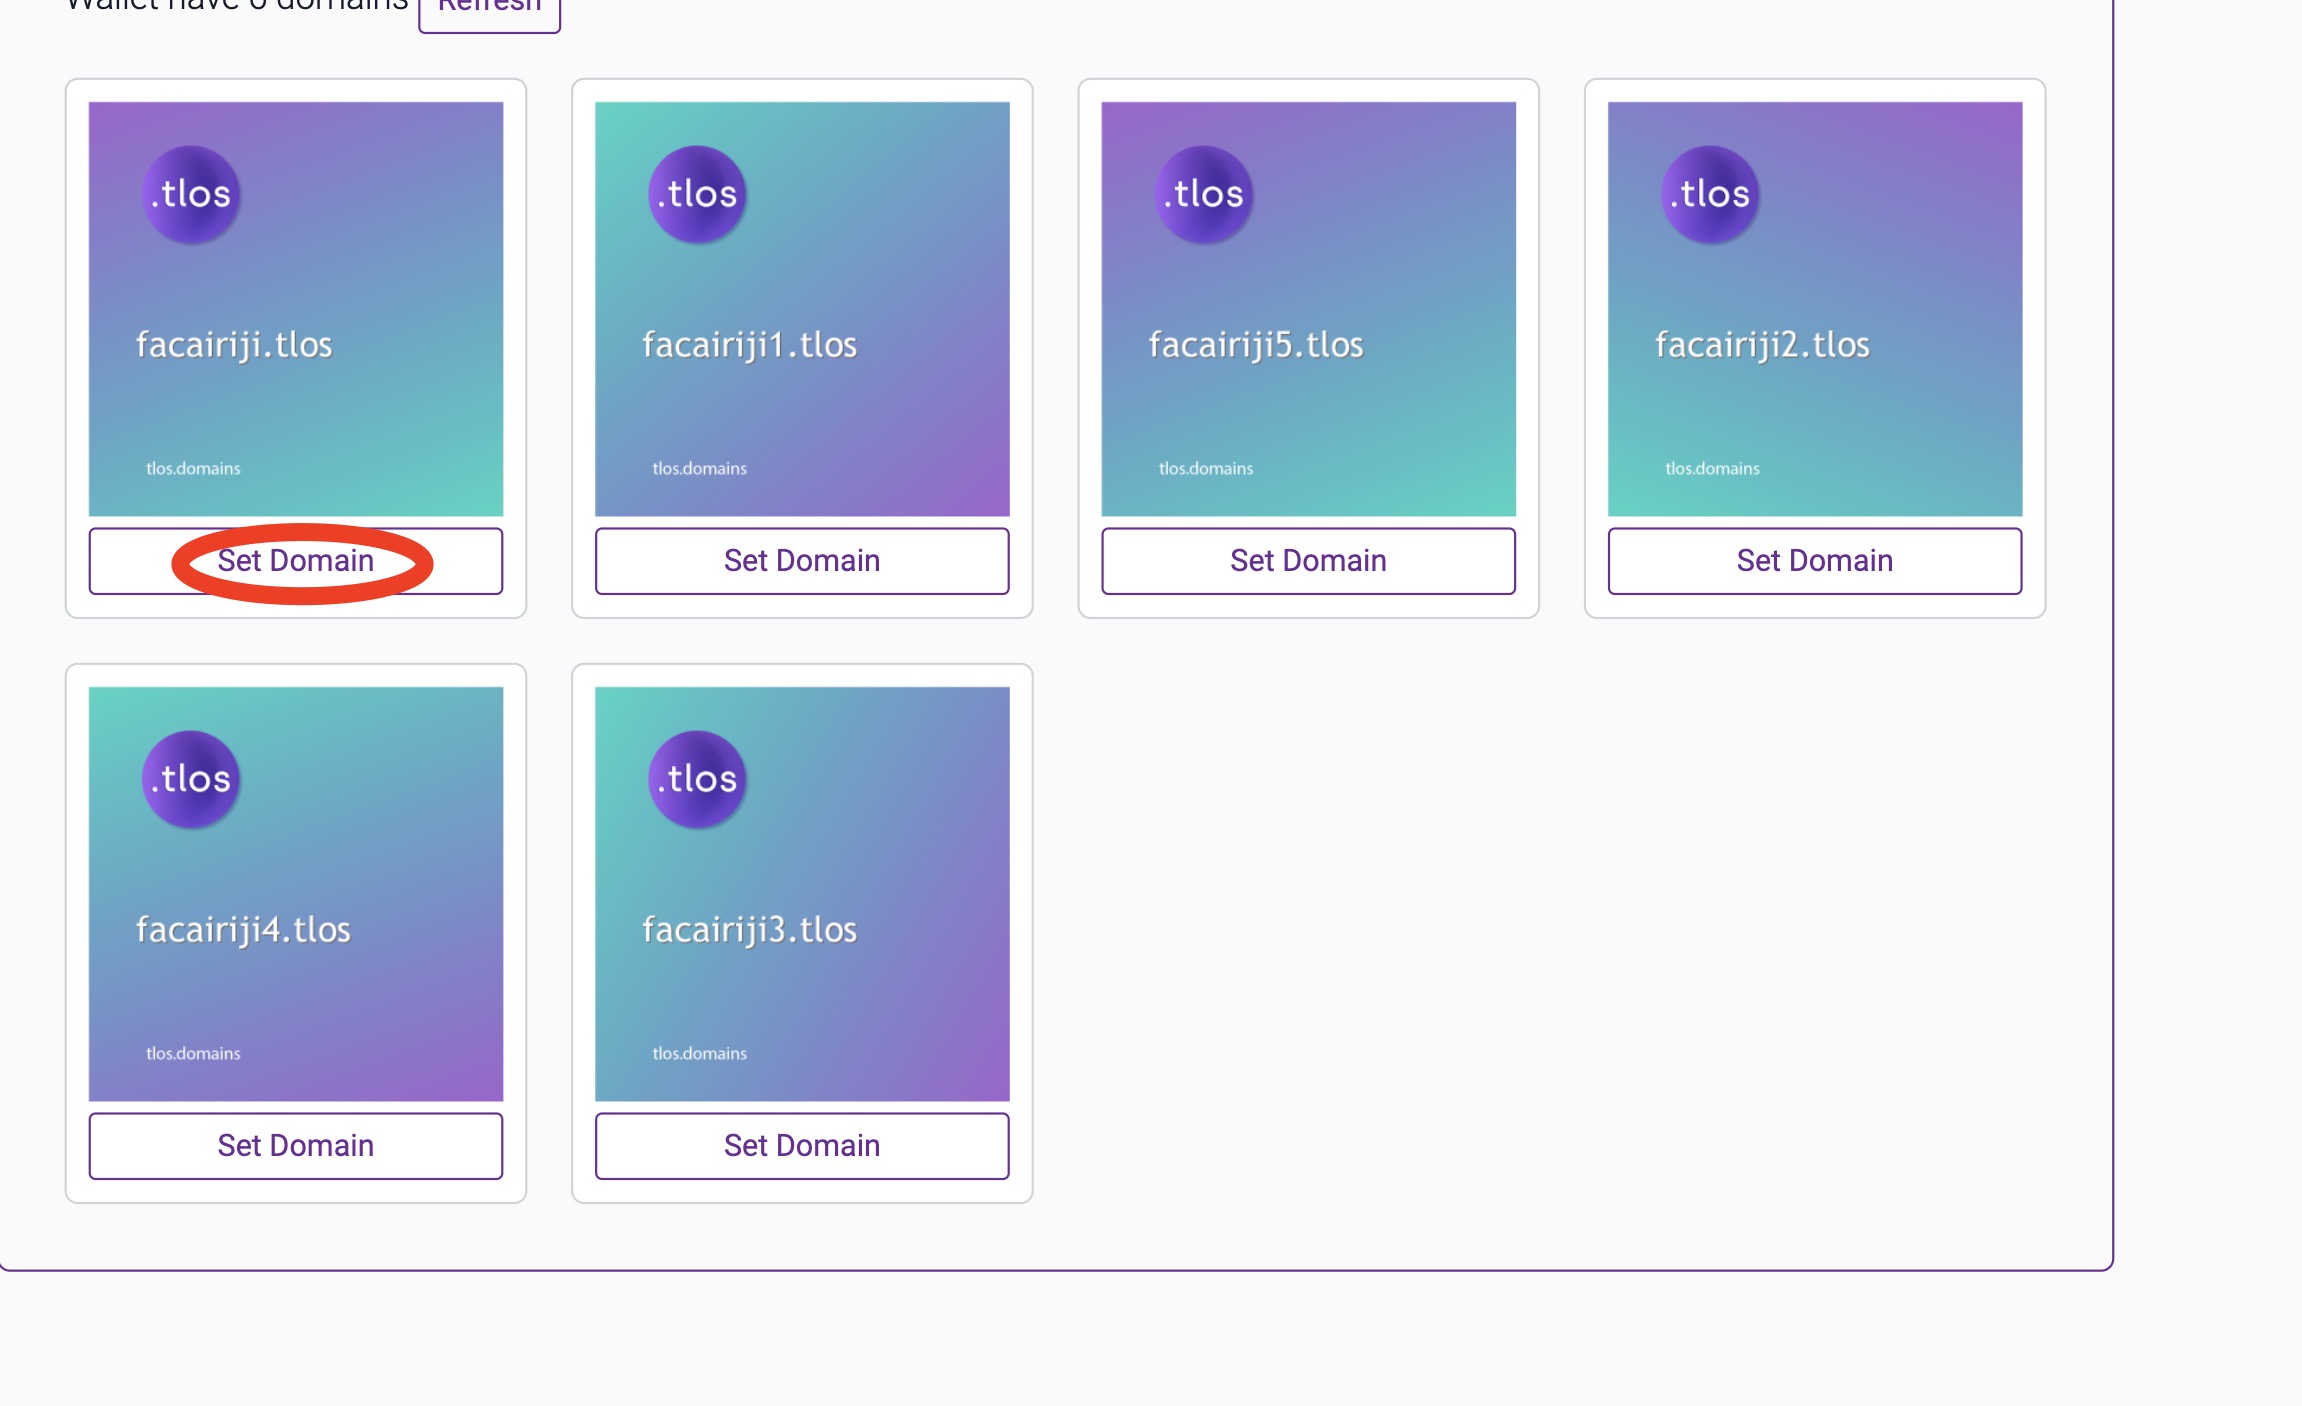Click the facairiji1.tlos domain name text

[749, 345]
